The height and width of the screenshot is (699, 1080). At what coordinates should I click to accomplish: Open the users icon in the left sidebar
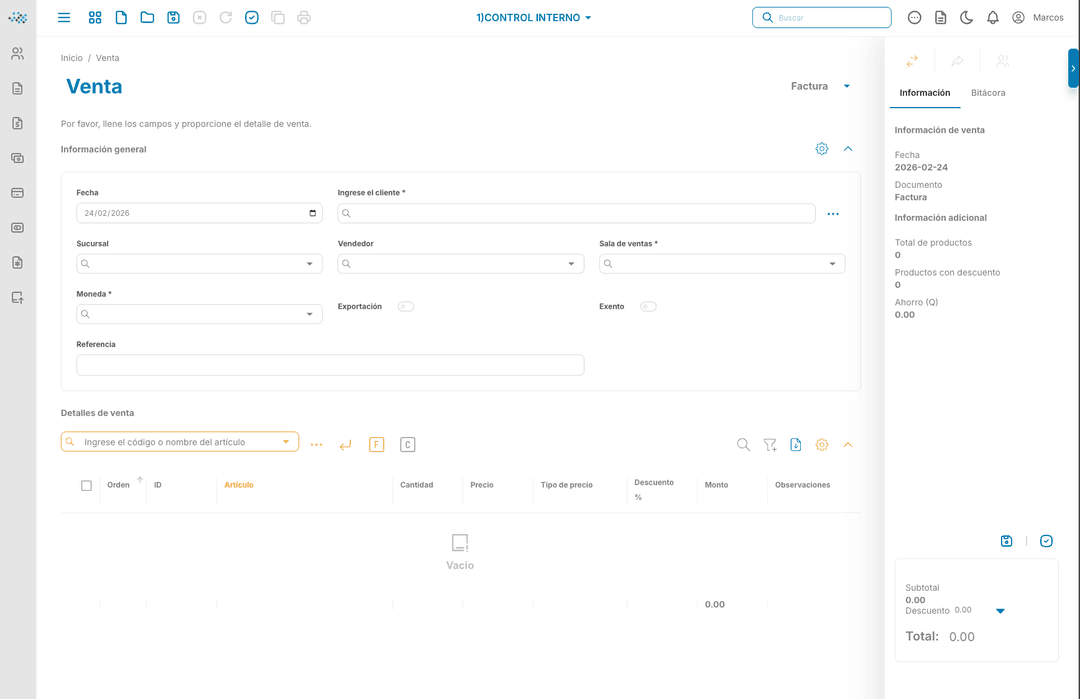click(18, 54)
